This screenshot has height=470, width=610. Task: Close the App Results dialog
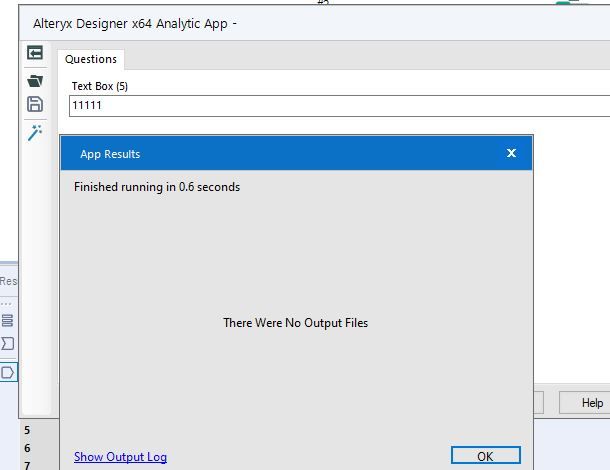coord(511,153)
